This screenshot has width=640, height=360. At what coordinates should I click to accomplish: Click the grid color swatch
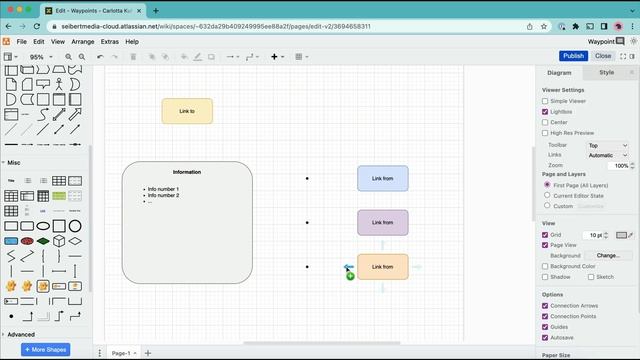(x=621, y=235)
